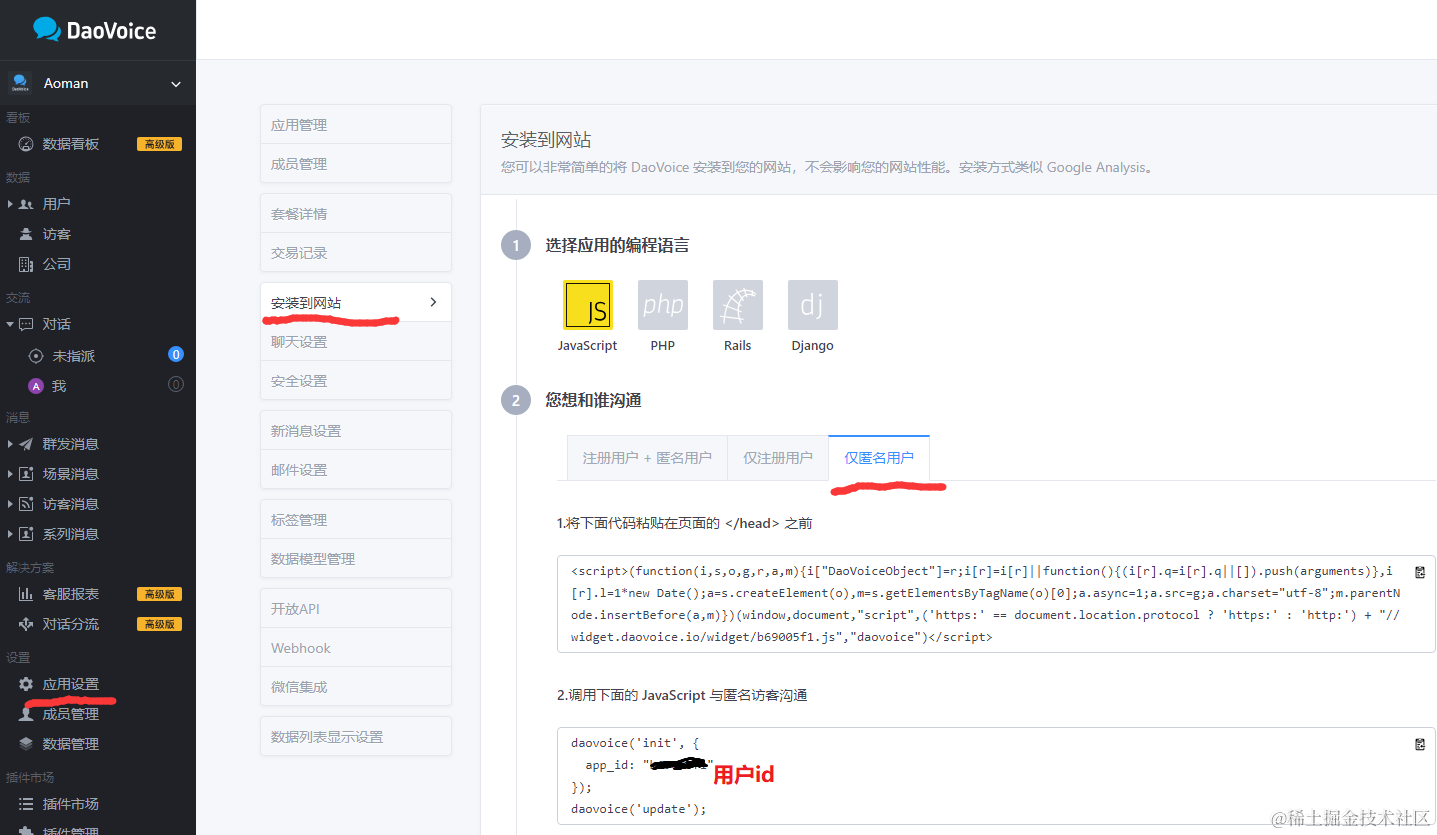Image resolution: width=1437 pixels, height=835 pixels.
Task: Choose PHP language icon
Action: (663, 305)
